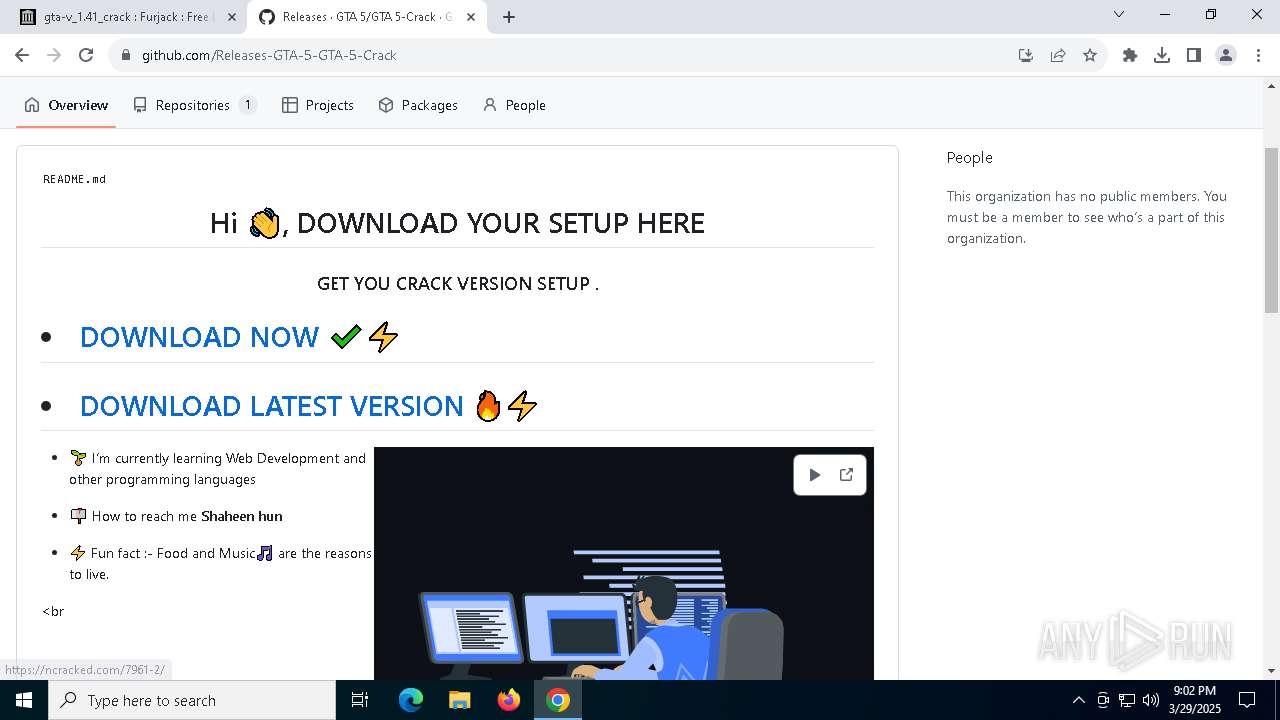Click the browser forward arrow
This screenshot has width=1280, height=720.
(54, 55)
